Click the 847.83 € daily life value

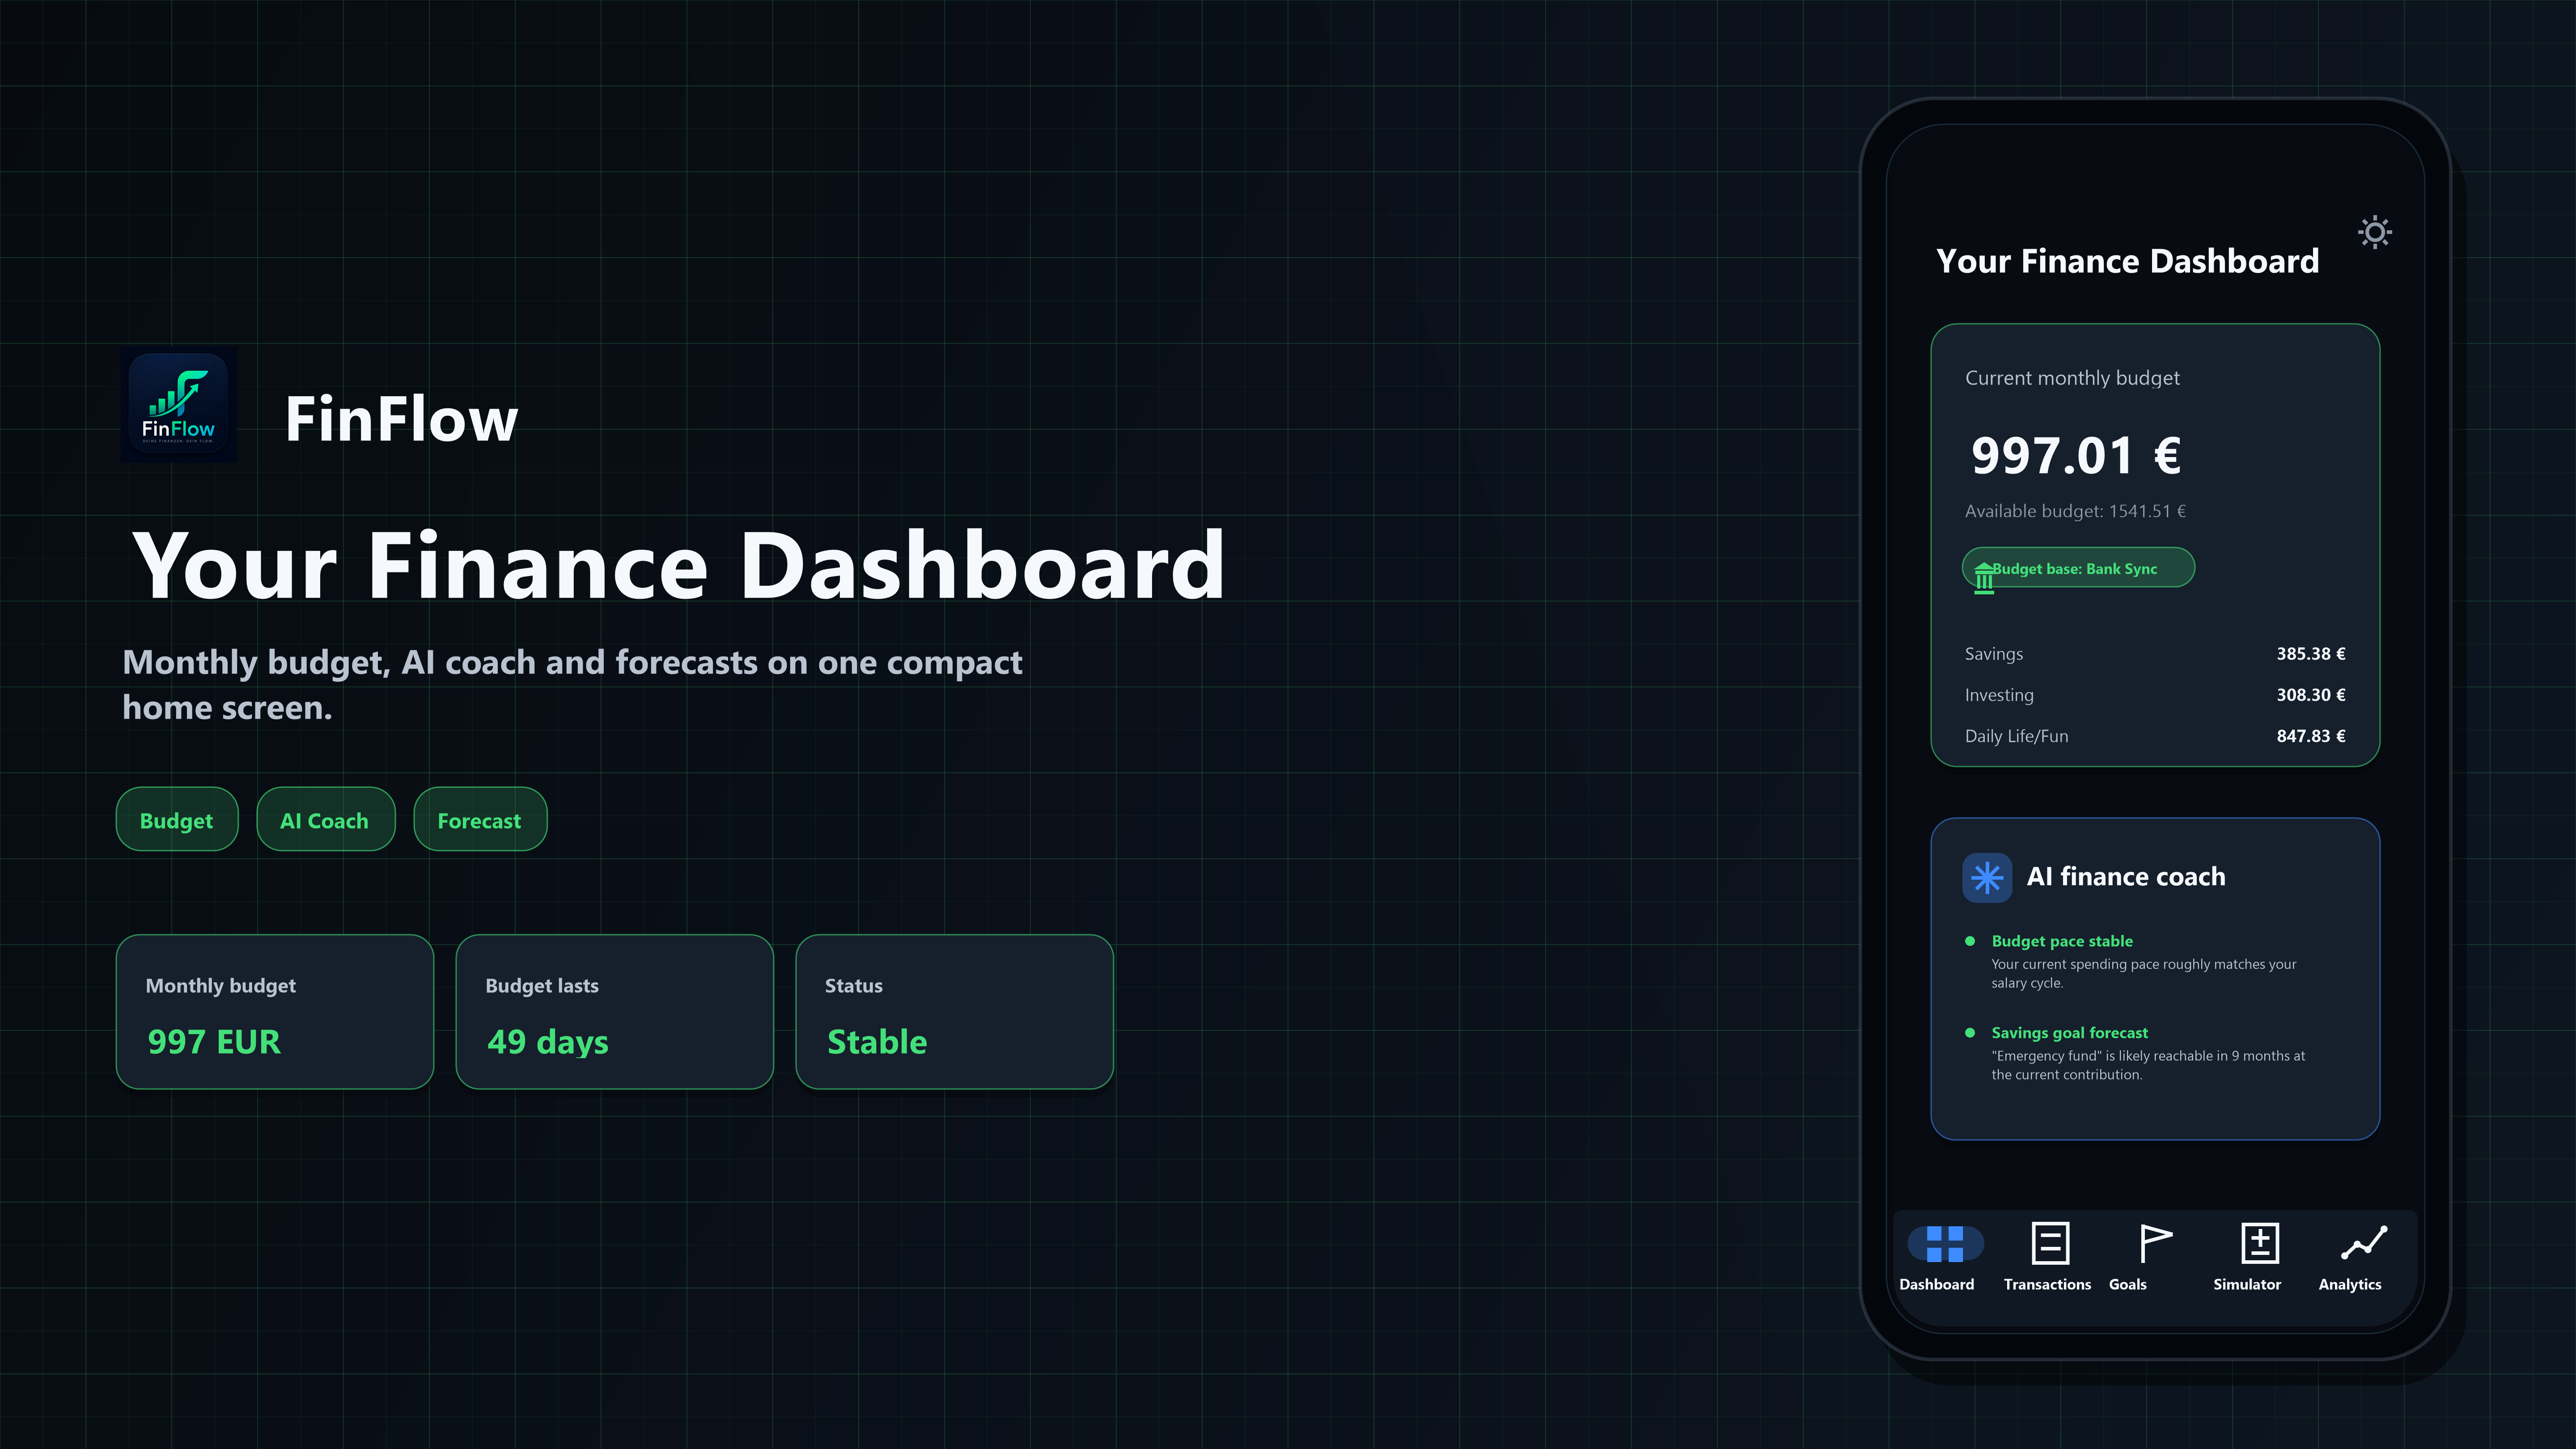coord(2311,736)
